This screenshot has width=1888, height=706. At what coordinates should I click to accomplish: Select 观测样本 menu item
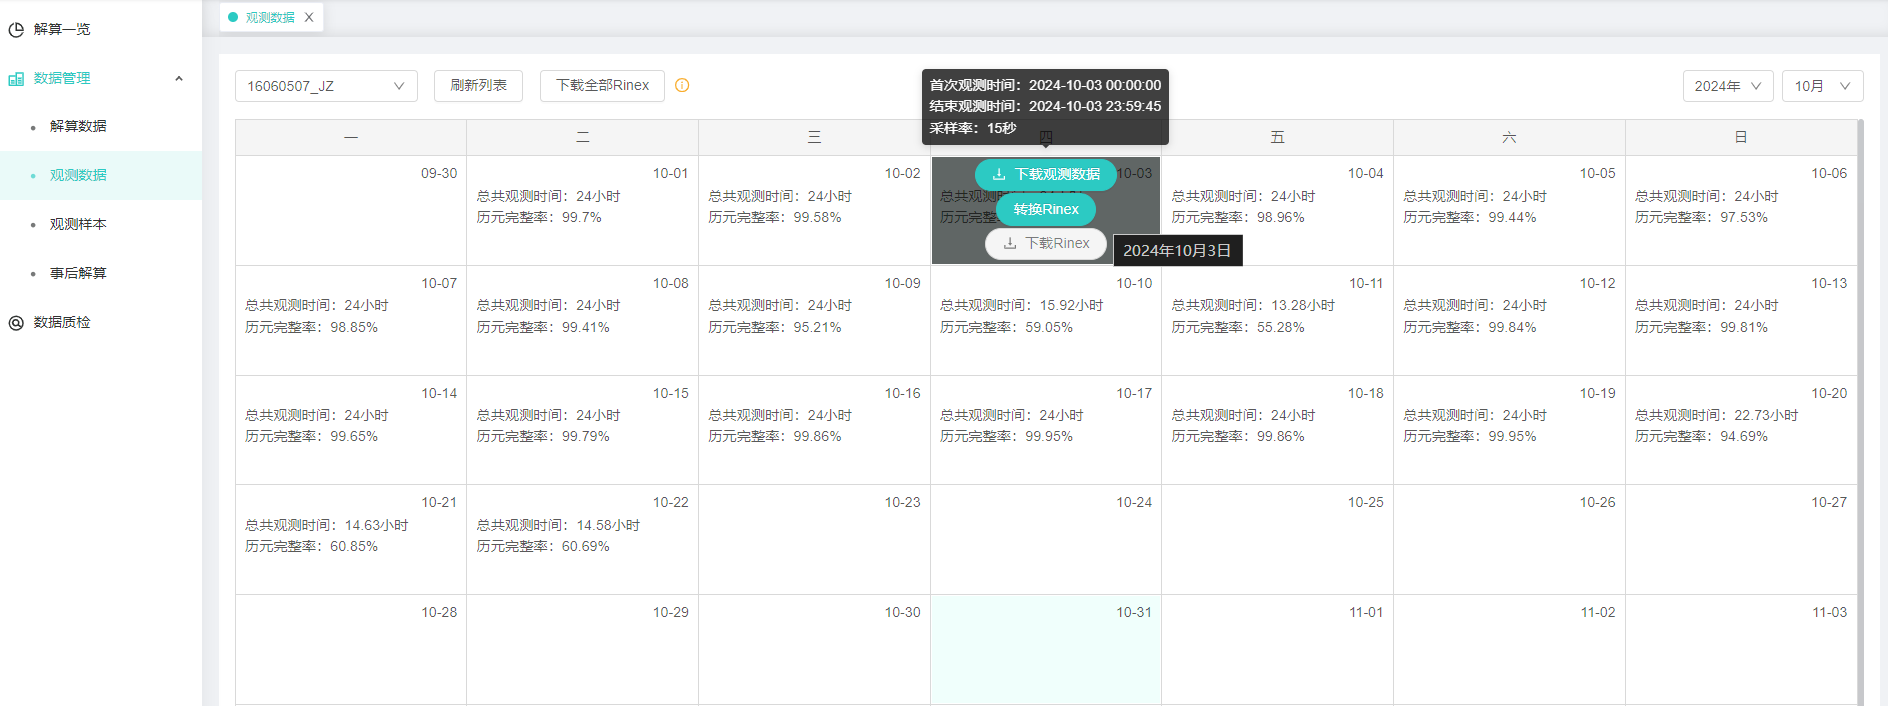tap(78, 225)
